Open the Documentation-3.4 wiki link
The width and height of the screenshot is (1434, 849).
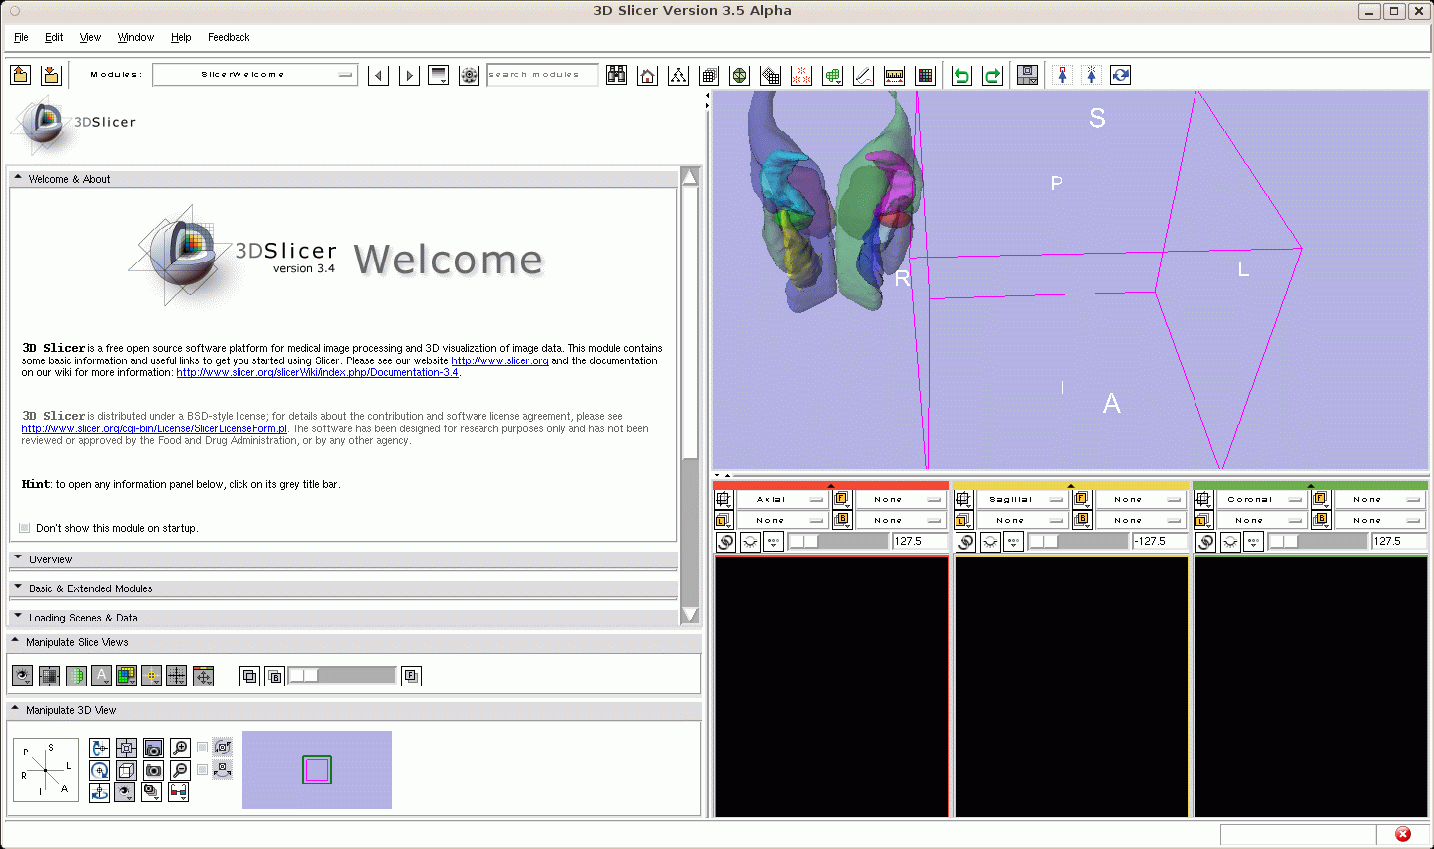(x=317, y=373)
